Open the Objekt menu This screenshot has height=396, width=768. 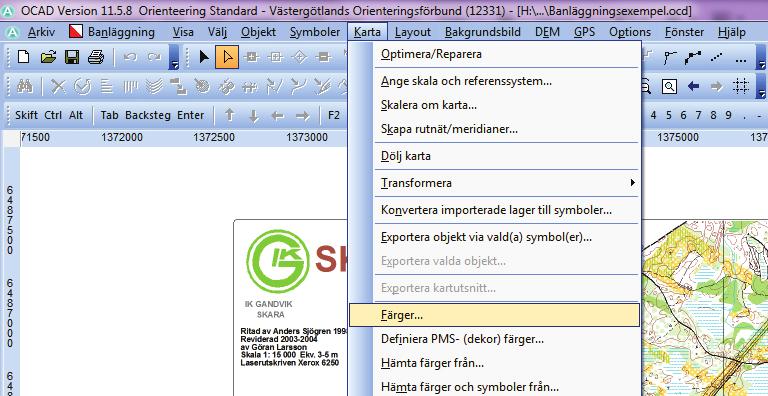tap(258, 32)
